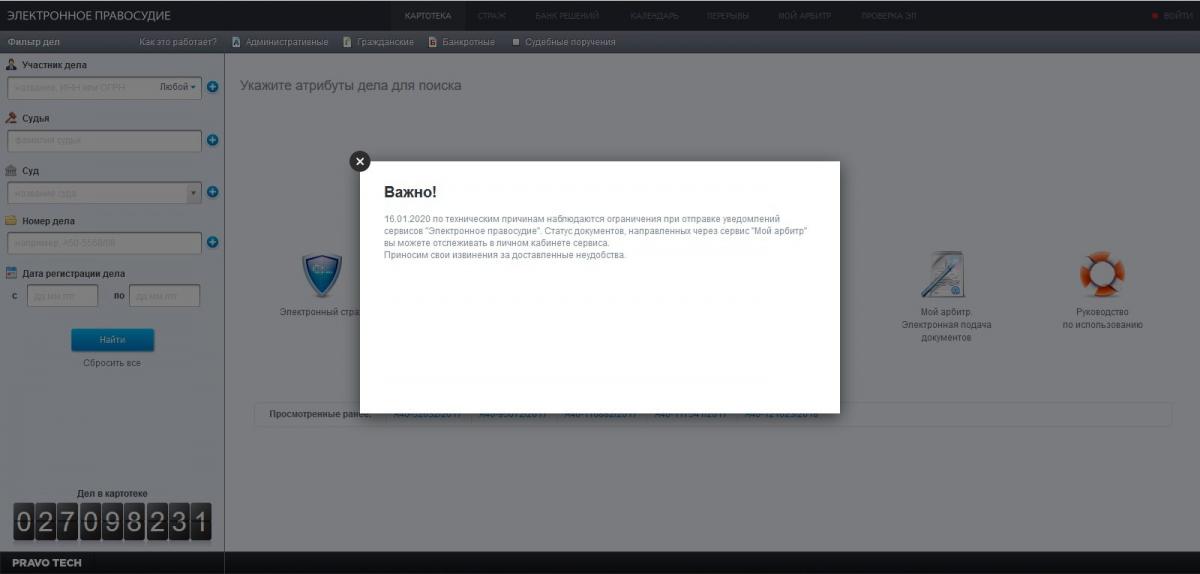The width and height of the screenshot is (1200, 574).
Task: Click the ВОЙТИ login link
Action: pos(1176,16)
